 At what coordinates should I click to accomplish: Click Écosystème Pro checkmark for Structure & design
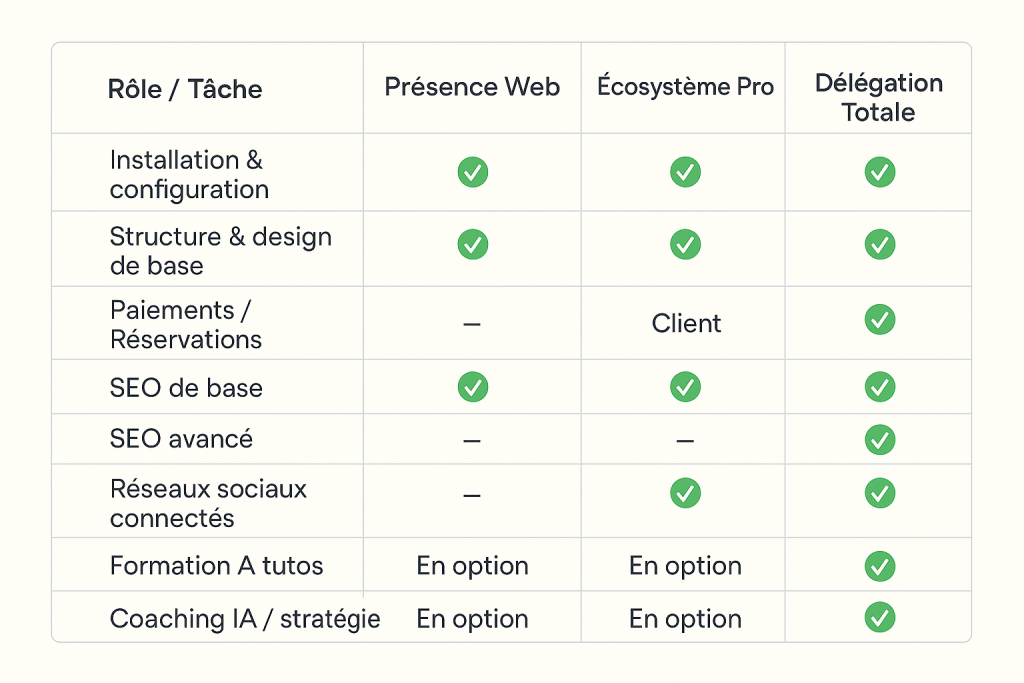(685, 244)
